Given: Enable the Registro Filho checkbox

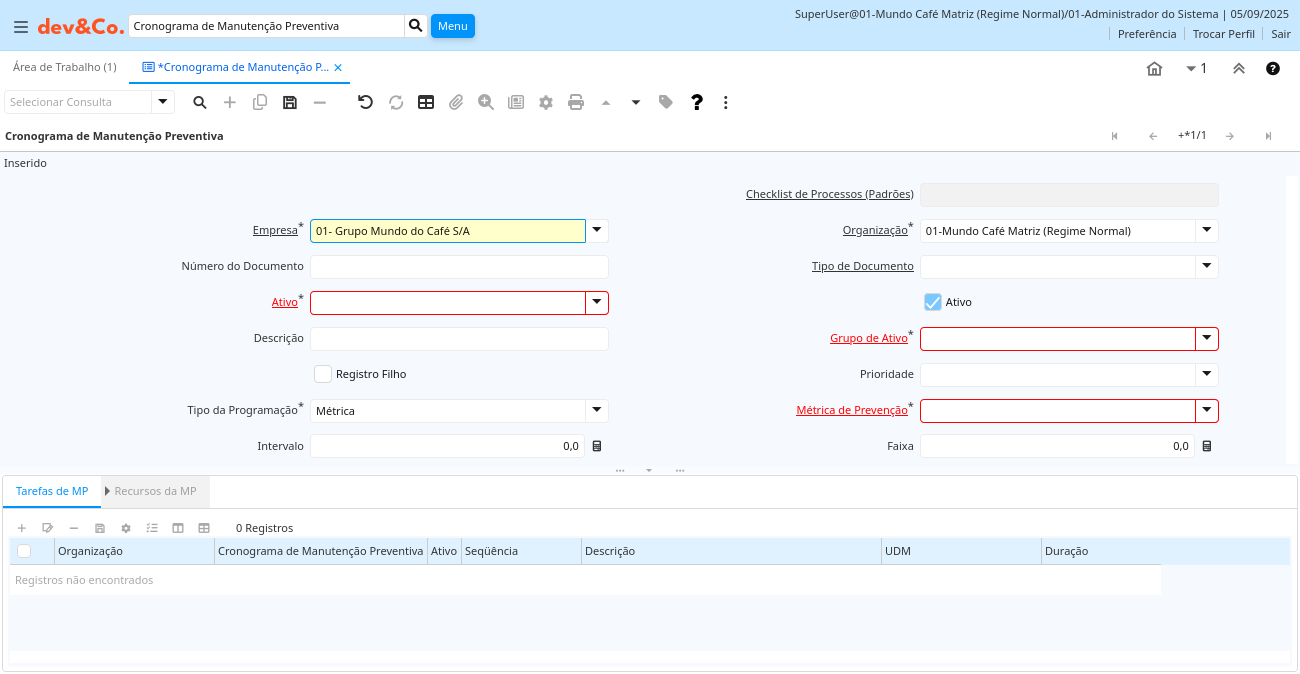Looking at the screenshot, I should pyautogui.click(x=323, y=374).
